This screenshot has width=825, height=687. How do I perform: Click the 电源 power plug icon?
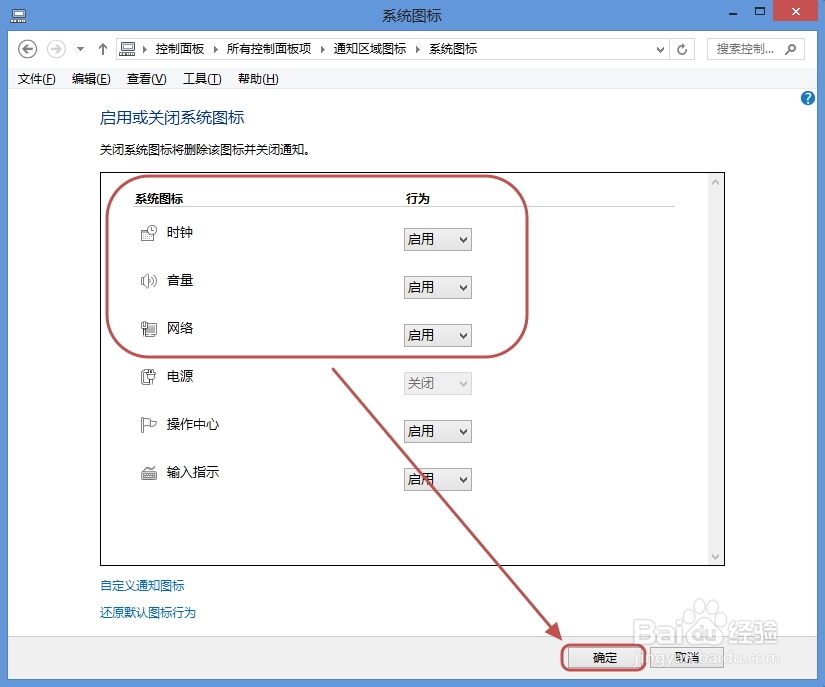[149, 377]
